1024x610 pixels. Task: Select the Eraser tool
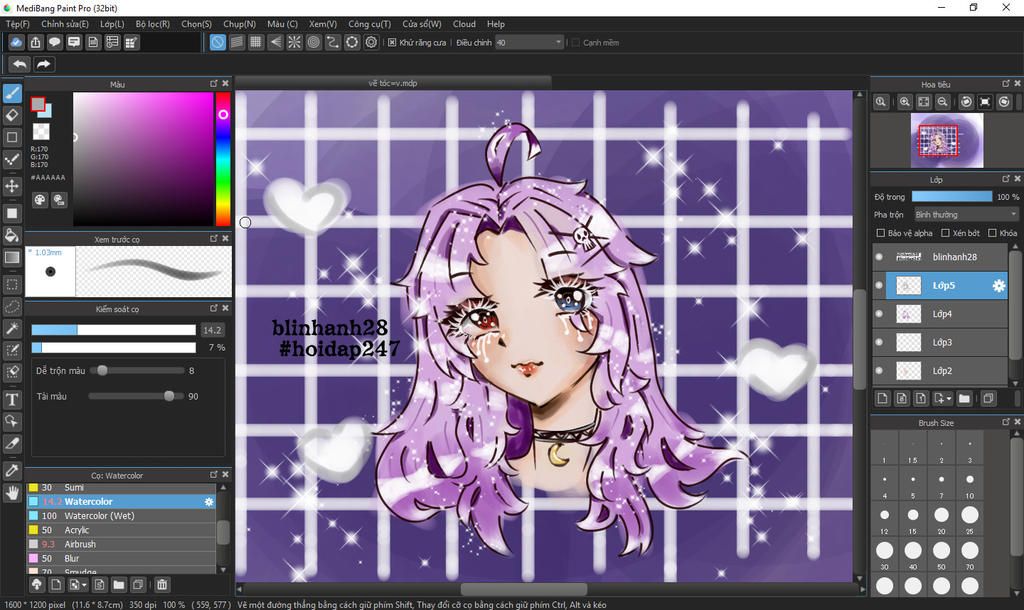pyautogui.click(x=12, y=115)
